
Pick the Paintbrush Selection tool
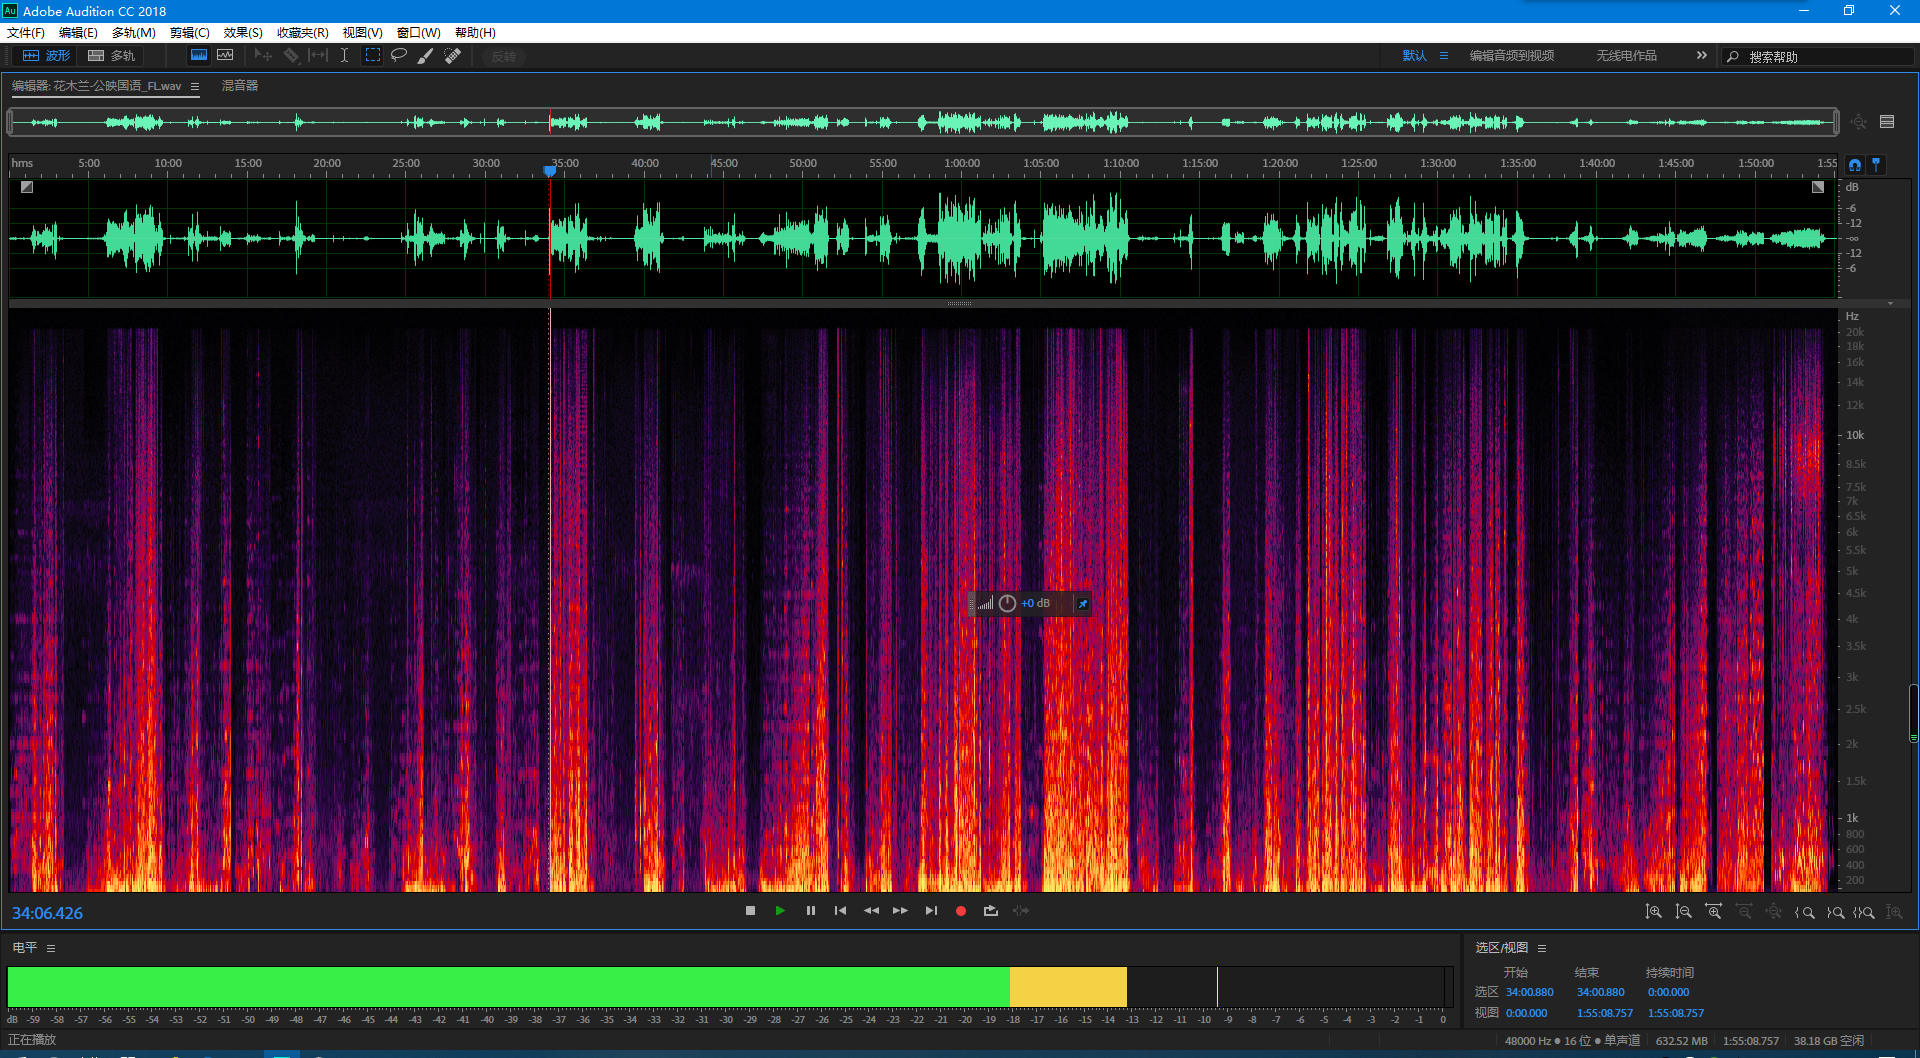(x=425, y=56)
